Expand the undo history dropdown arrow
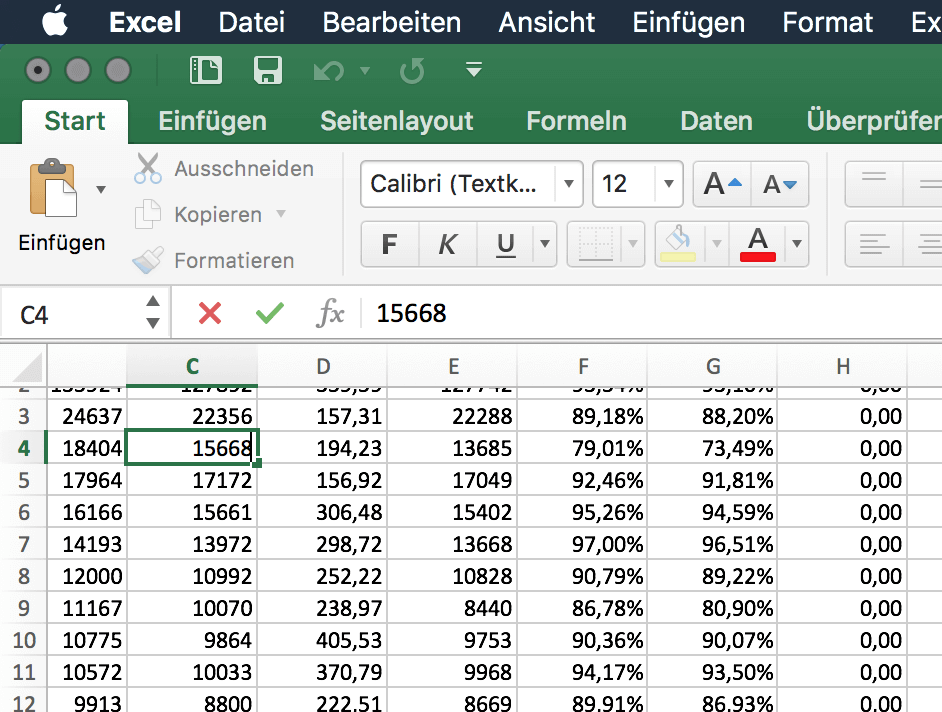Screen dimensions: 942x712 coord(365,71)
